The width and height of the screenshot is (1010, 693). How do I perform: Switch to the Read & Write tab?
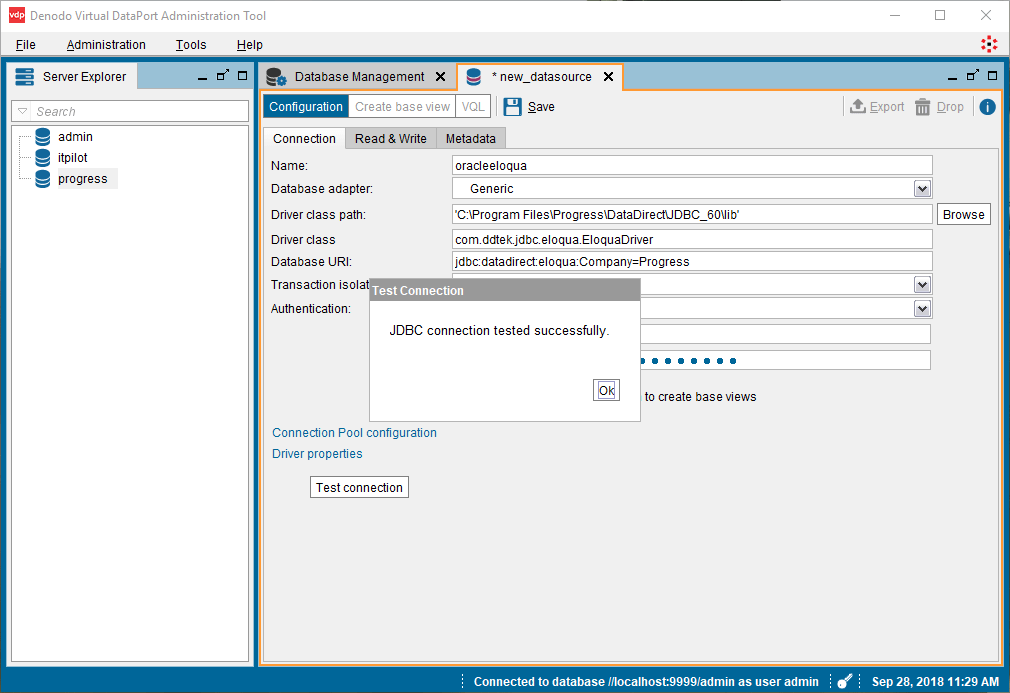coord(390,139)
